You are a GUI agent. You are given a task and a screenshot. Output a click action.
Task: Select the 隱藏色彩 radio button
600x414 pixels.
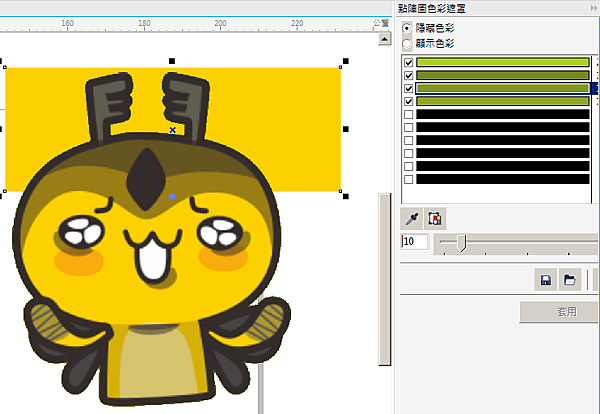[x=406, y=28]
